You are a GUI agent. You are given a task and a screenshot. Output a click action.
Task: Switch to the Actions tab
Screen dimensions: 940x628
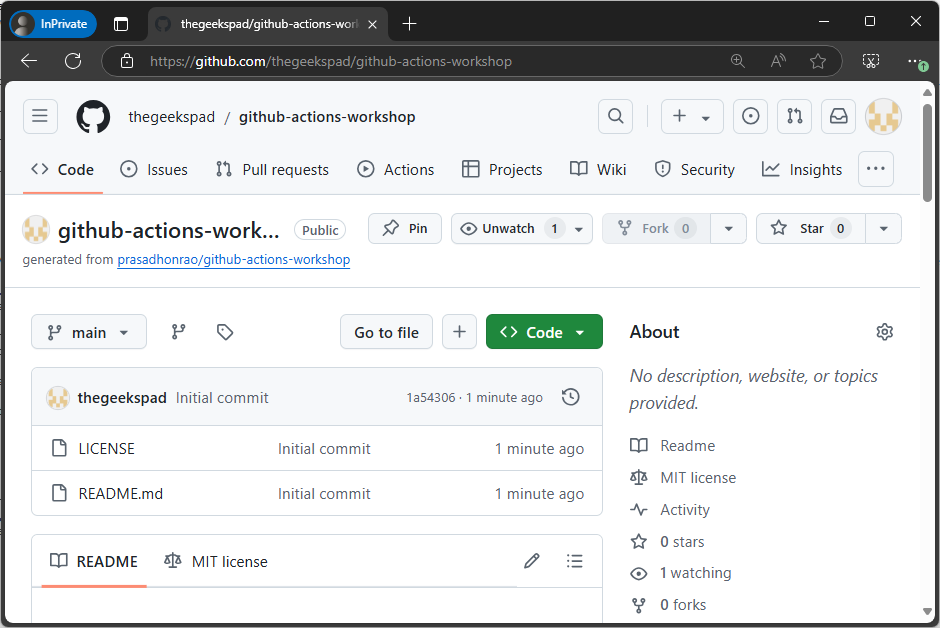396,170
